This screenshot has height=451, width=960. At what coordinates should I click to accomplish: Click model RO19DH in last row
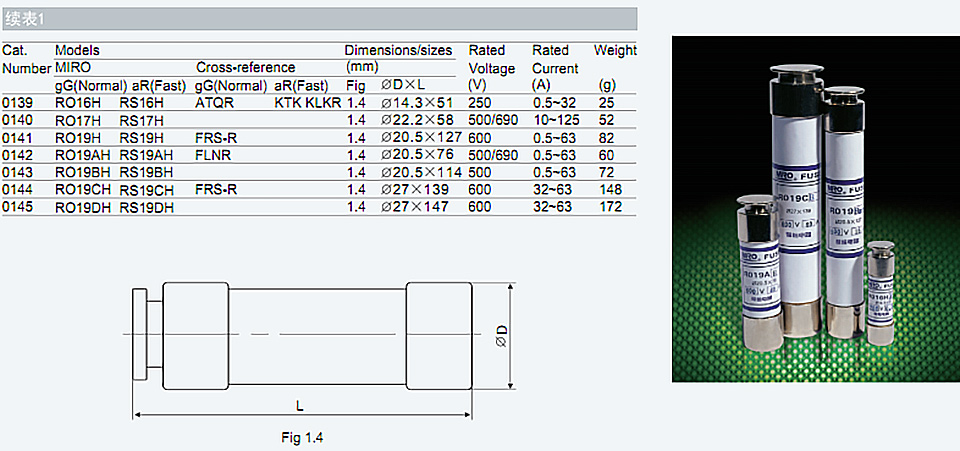tap(83, 207)
